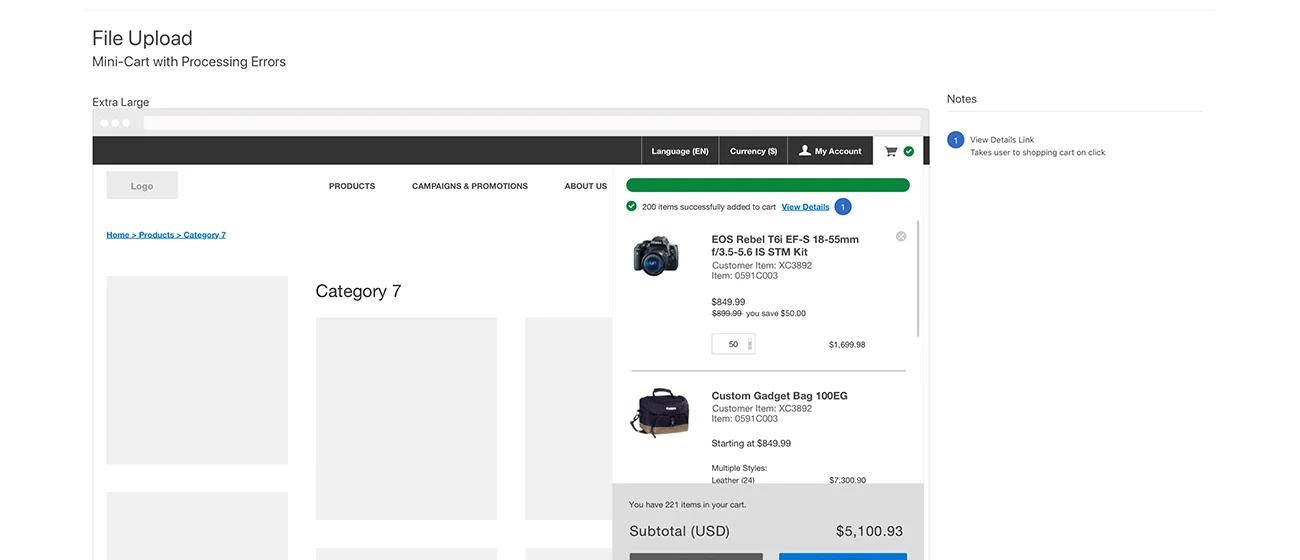The image size is (1300, 560).
Task: Click the mini-cart vertical scrollbar
Action: [918, 279]
